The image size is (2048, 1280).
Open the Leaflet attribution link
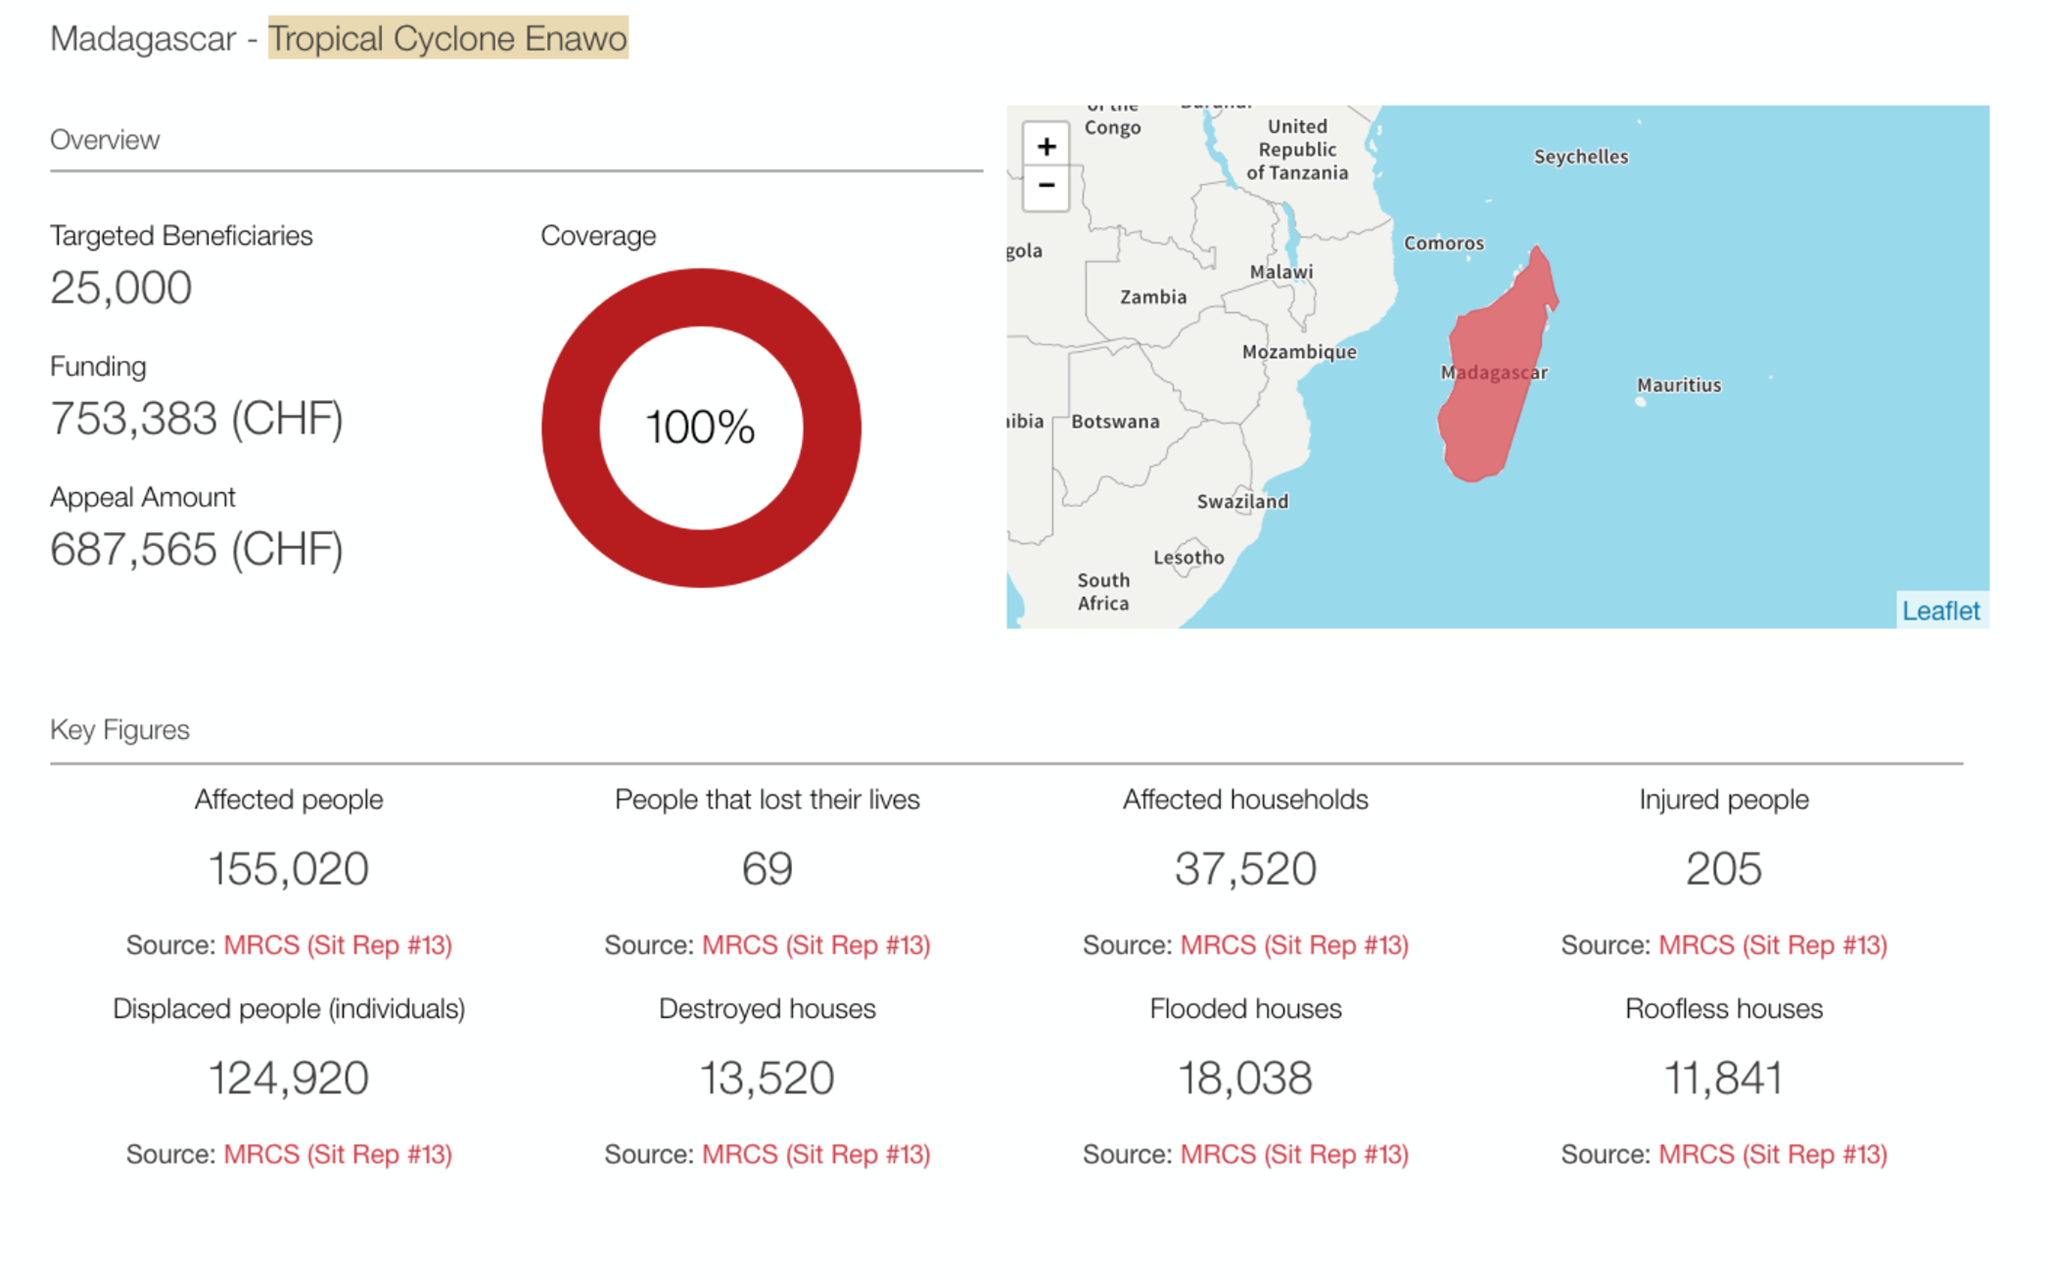[1939, 611]
